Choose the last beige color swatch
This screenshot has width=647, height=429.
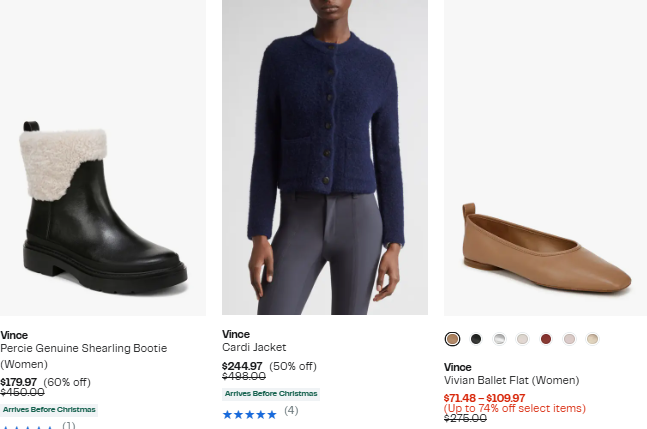tap(592, 339)
